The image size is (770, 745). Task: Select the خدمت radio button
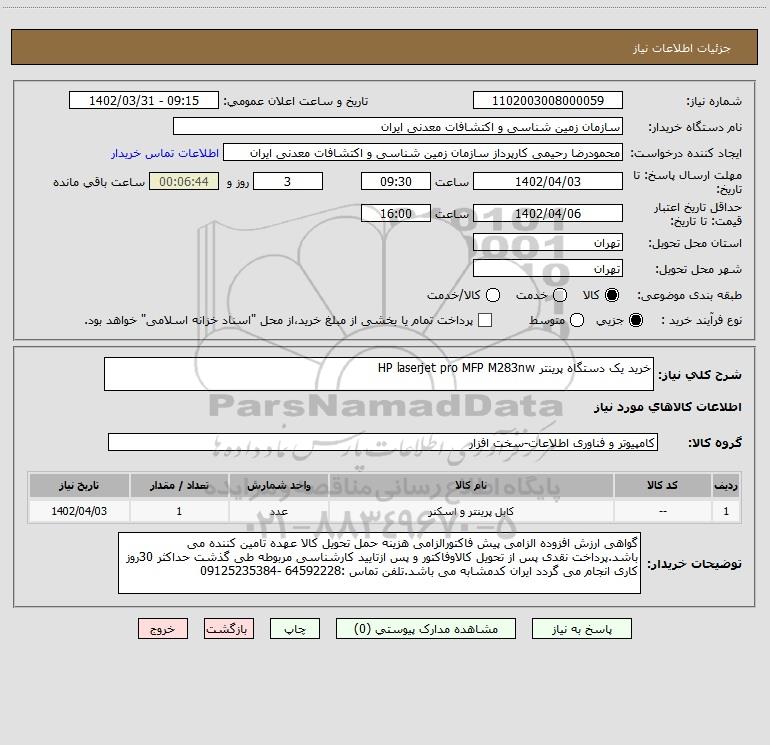560,295
